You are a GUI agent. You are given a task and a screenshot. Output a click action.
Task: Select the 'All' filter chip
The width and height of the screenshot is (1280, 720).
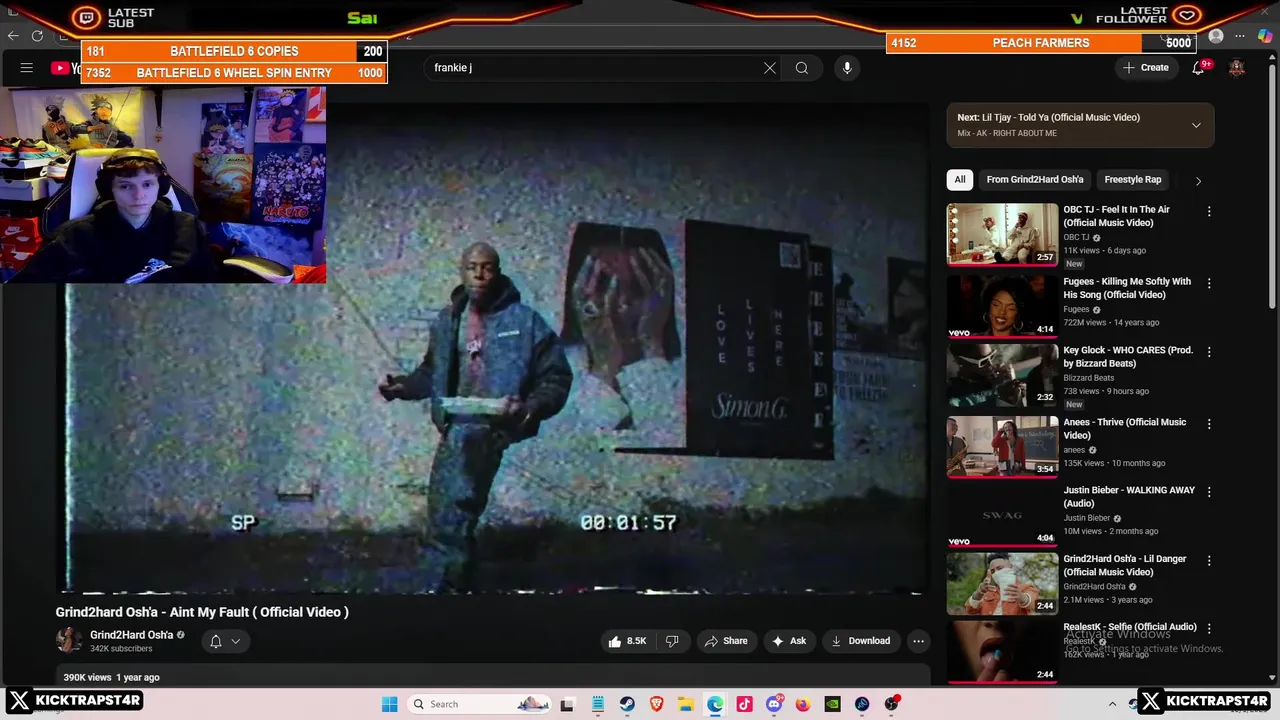pyautogui.click(x=960, y=180)
